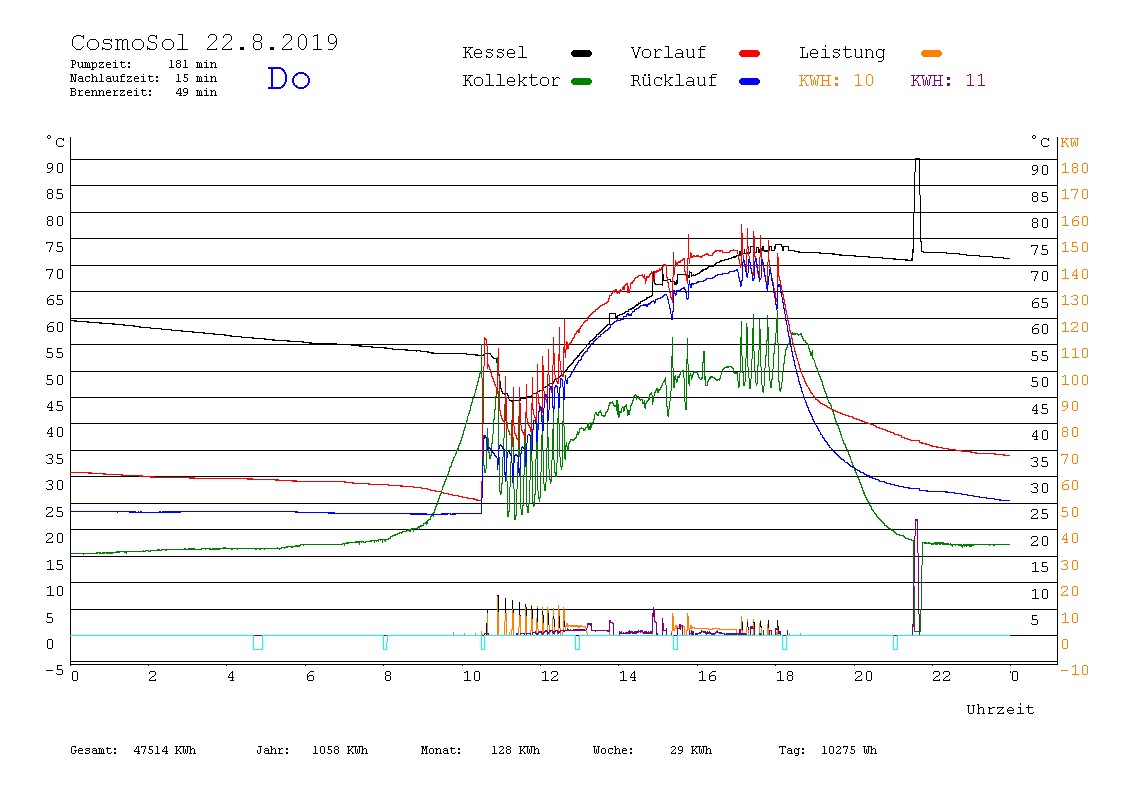Click the x-axis tick label 12

click(550, 677)
